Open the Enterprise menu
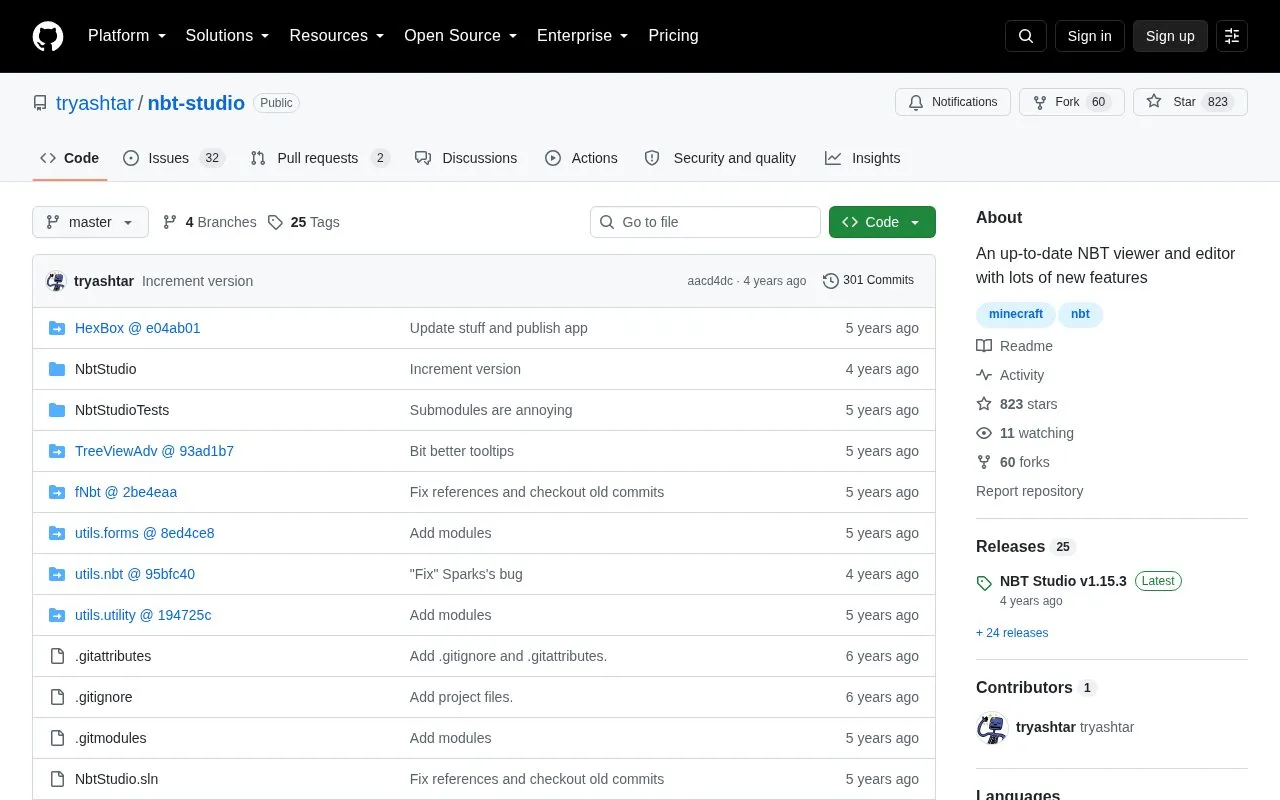 582,36
